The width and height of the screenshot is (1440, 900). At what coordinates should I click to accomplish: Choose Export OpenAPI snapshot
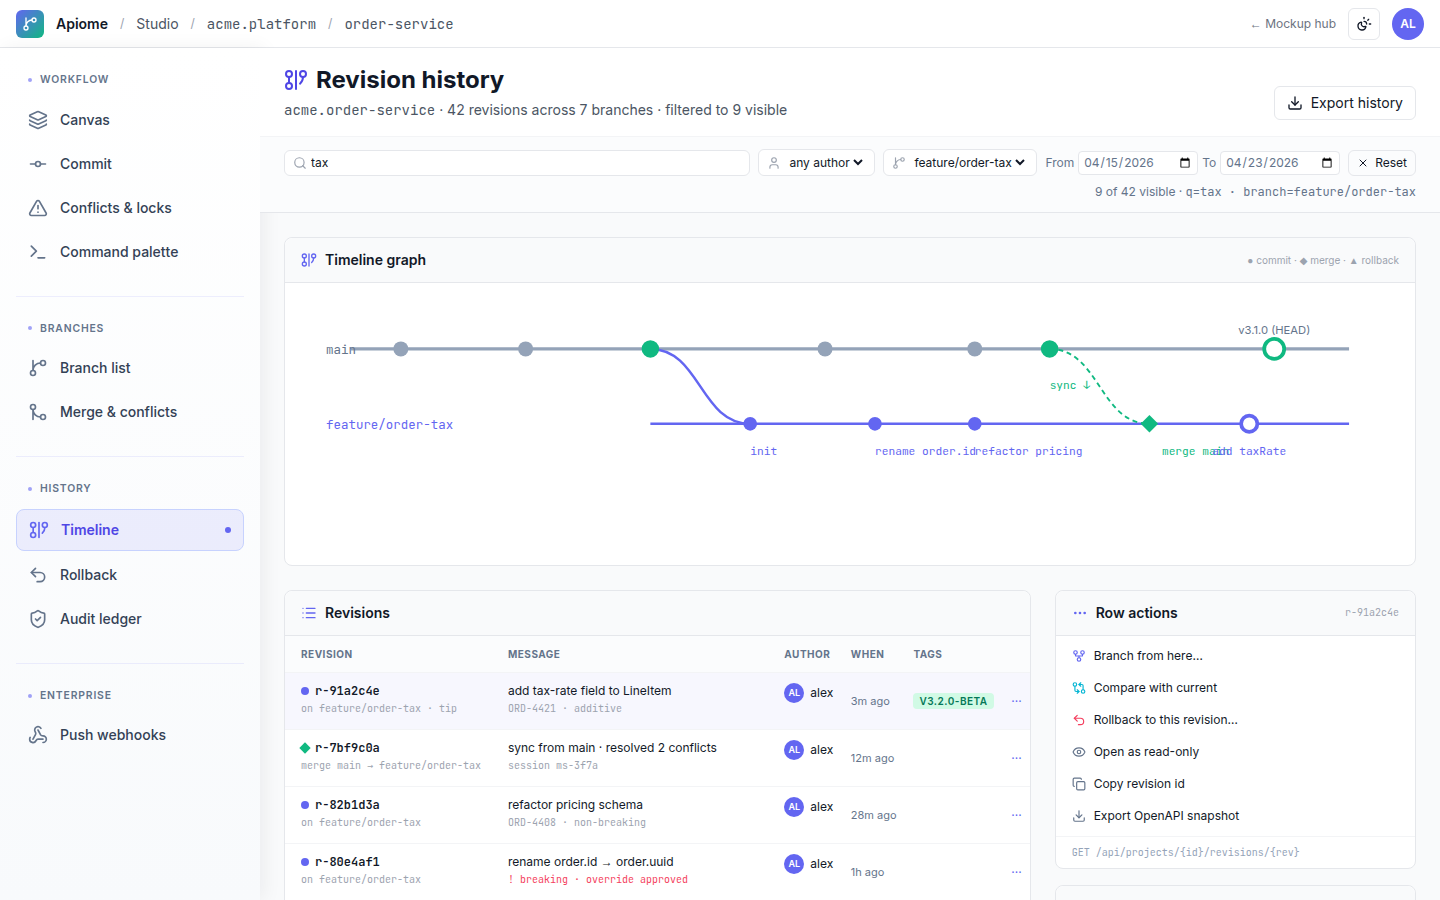click(1235, 816)
